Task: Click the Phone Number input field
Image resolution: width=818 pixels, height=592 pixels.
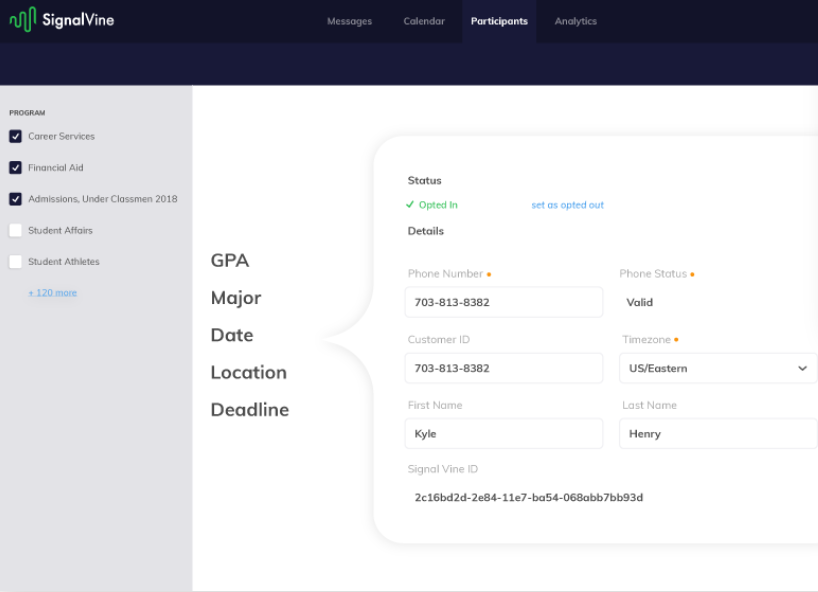Action: pos(503,302)
